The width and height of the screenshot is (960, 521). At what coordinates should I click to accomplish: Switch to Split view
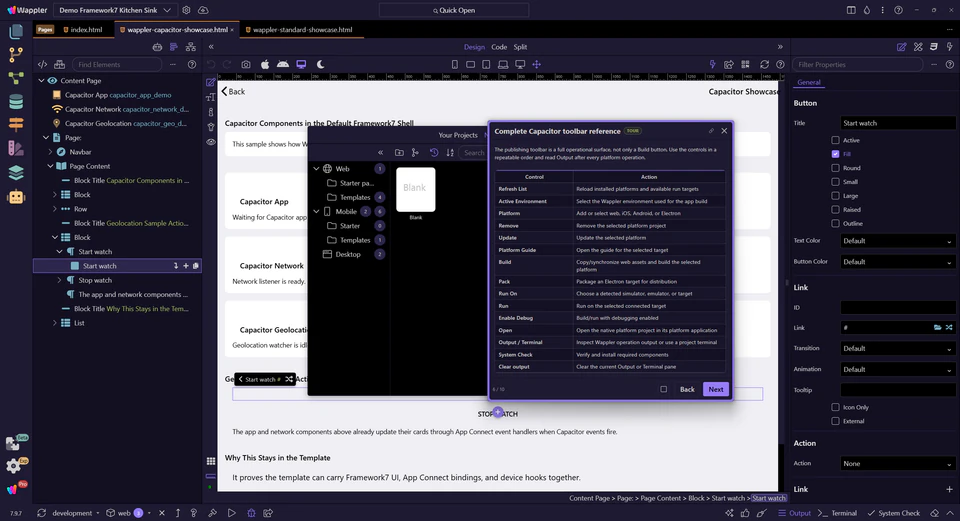520,47
